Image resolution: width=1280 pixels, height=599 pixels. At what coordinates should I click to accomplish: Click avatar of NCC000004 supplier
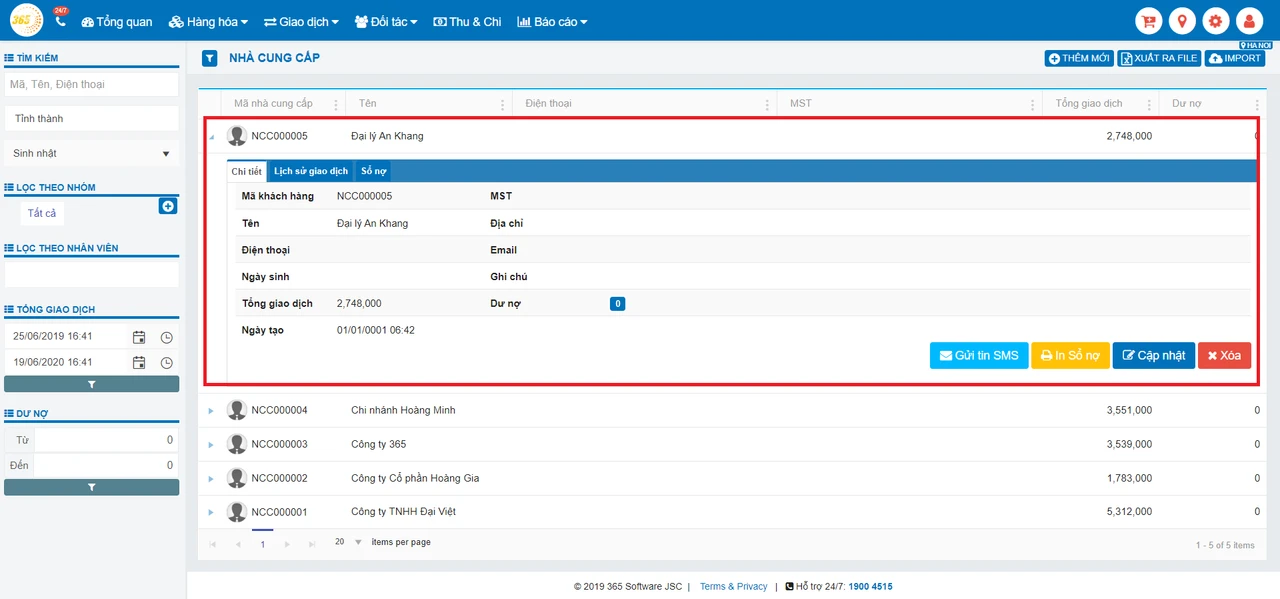(237, 410)
